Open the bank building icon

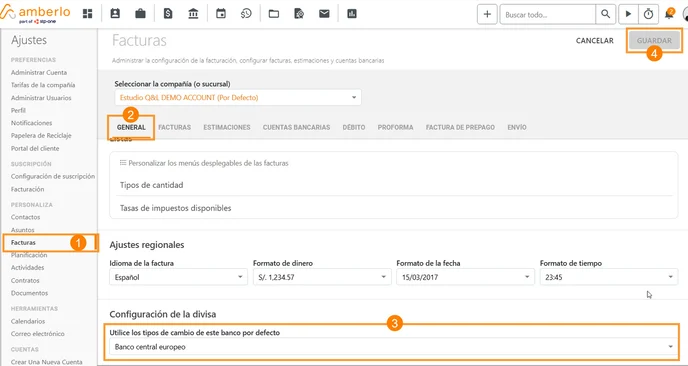pyautogui.click(x=193, y=14)
